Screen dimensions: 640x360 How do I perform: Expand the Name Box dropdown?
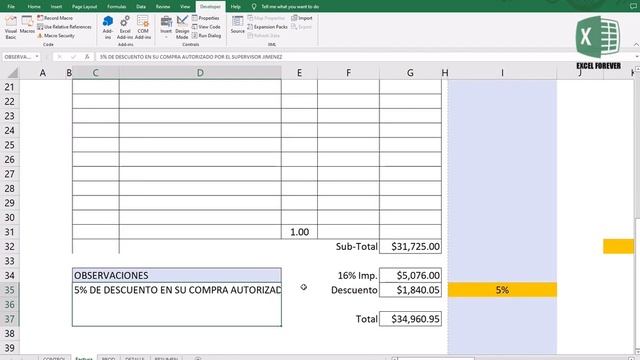(37, 57)
